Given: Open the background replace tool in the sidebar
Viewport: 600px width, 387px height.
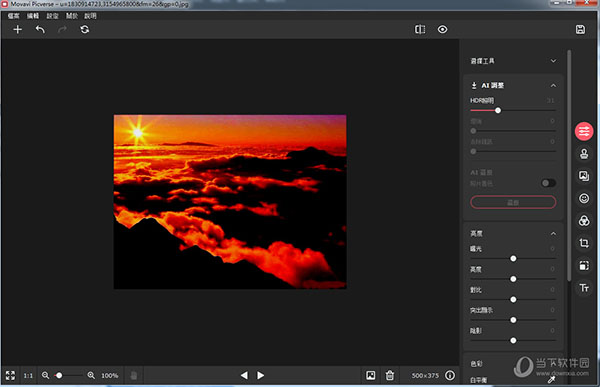Looking at the screenshot, I should [584, 176].
